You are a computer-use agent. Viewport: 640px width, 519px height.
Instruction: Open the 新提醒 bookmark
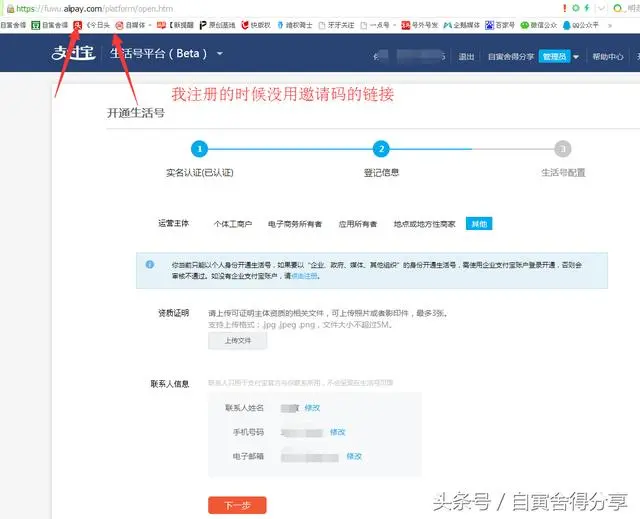pyautogui.click(x=175, y=25)
